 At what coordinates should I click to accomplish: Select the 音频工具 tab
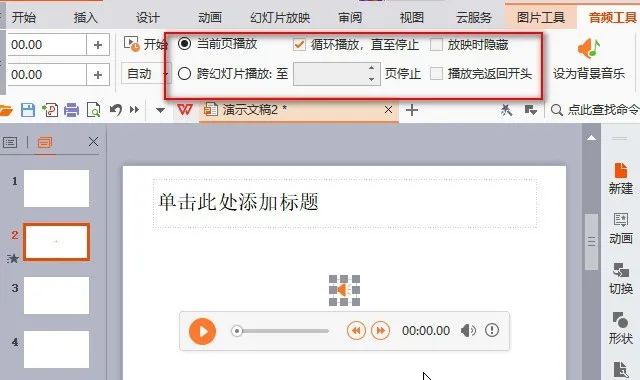pos(612,18)
